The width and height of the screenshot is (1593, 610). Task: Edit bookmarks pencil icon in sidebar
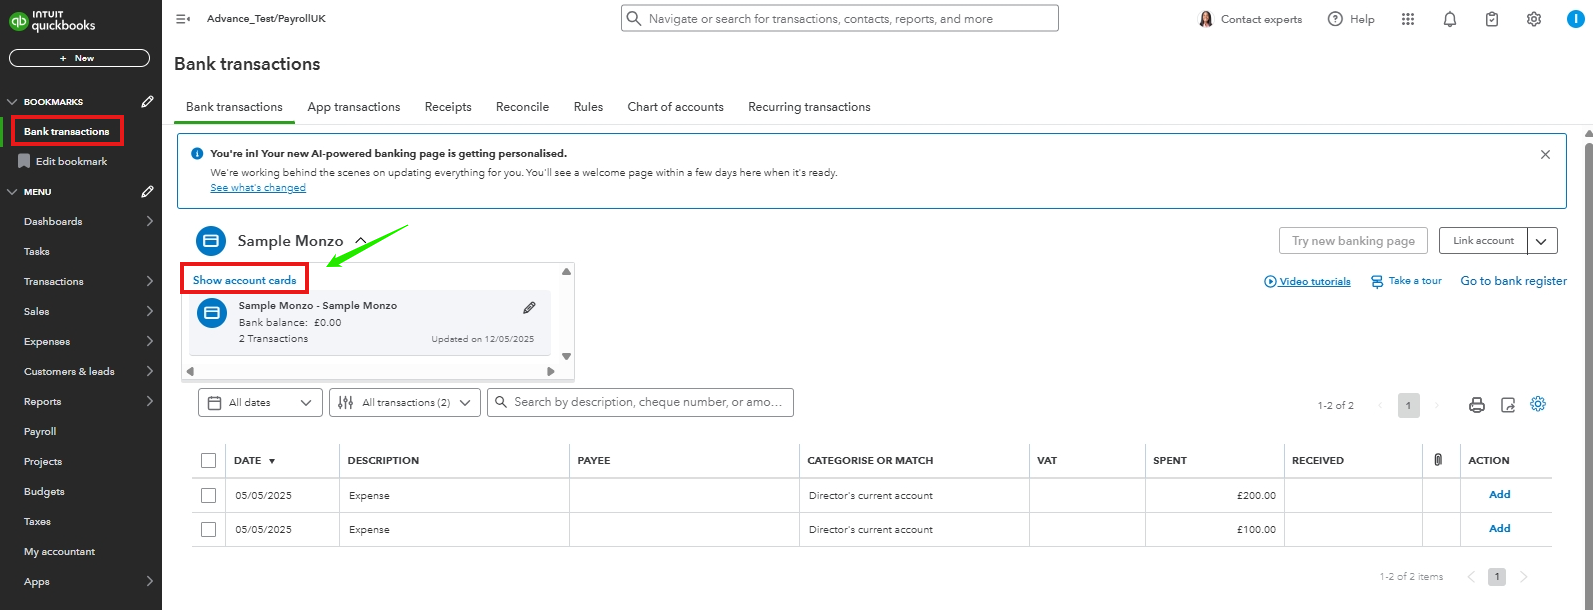(148, 102)
